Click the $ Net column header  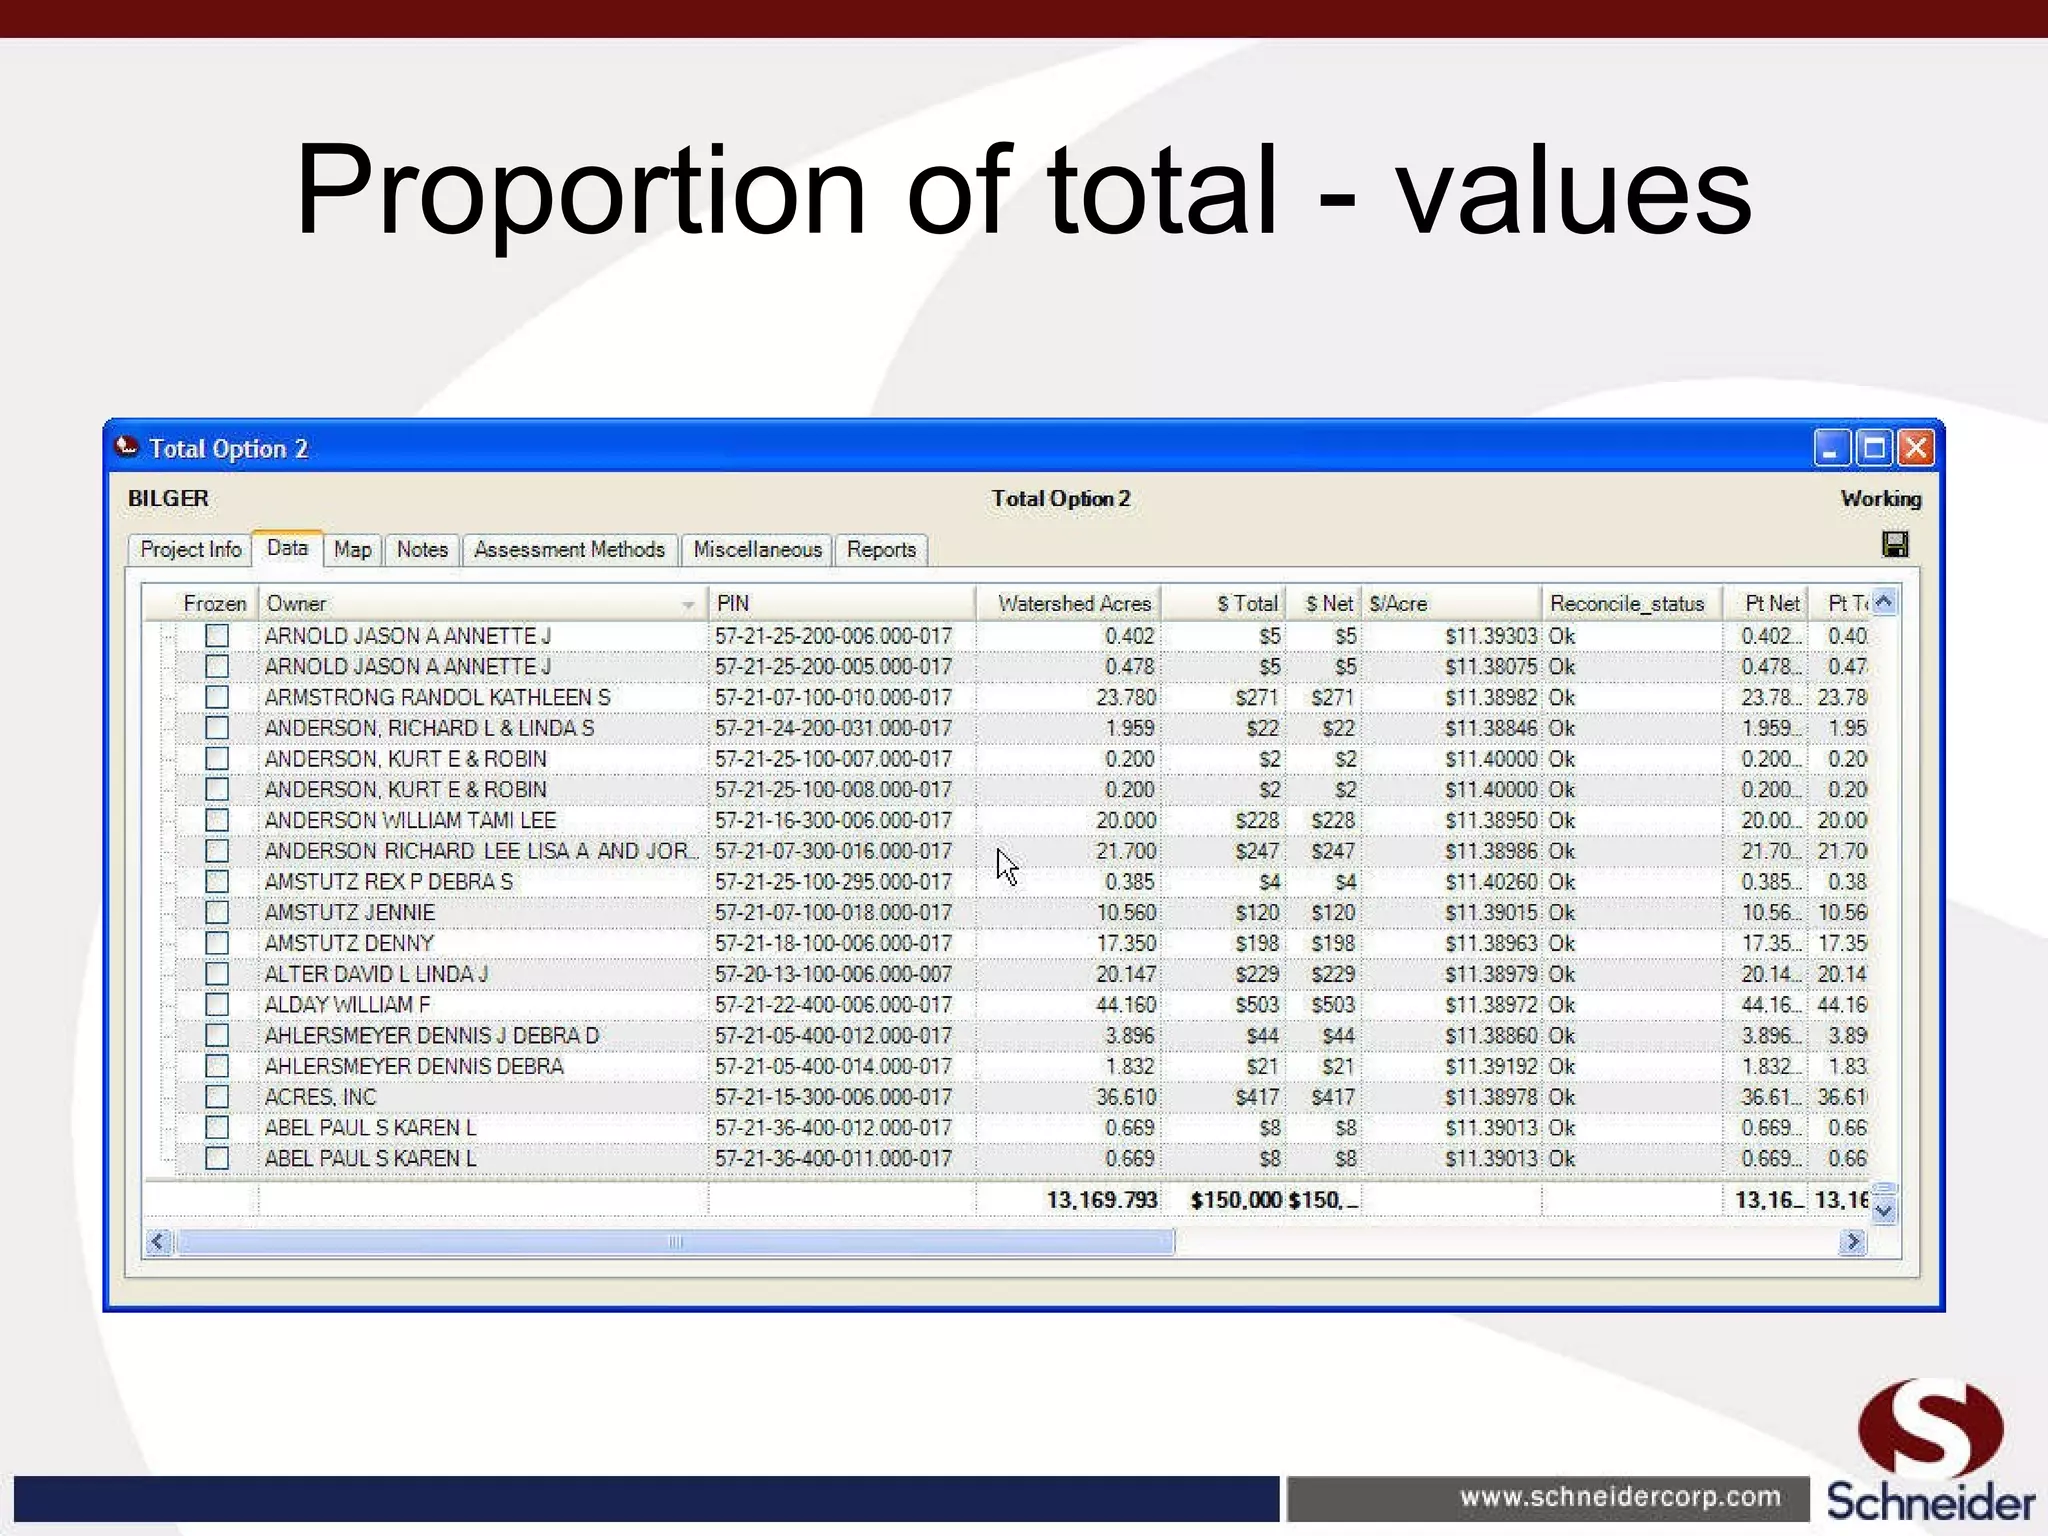pos(1324,603)
